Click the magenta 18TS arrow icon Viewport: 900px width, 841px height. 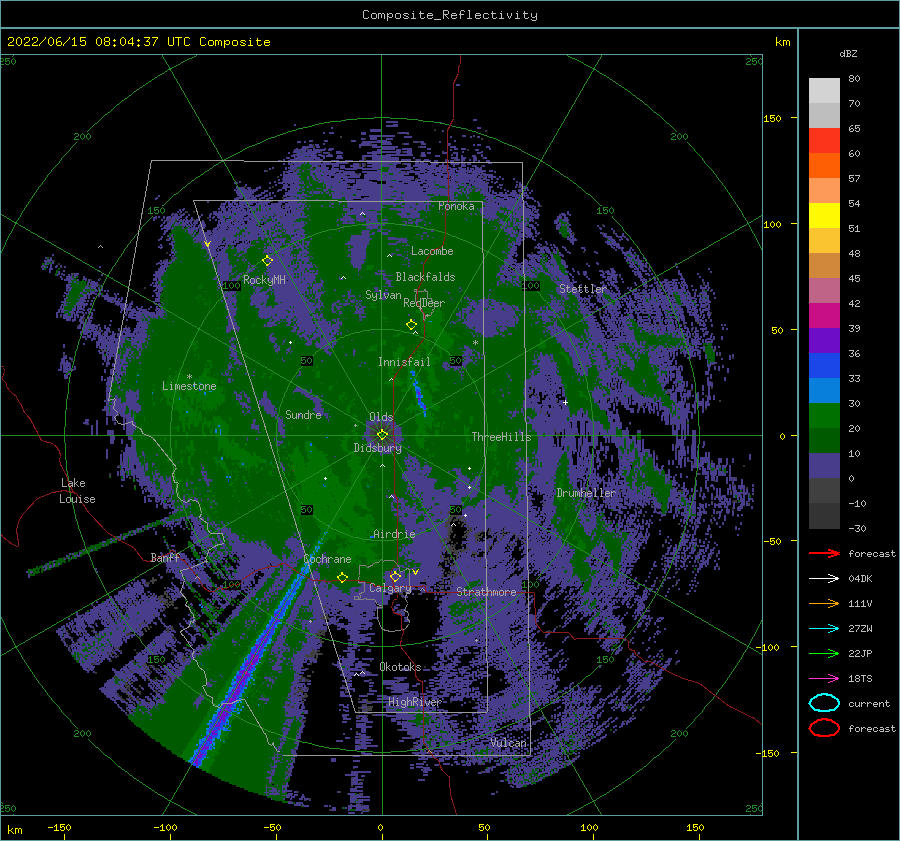824,679
